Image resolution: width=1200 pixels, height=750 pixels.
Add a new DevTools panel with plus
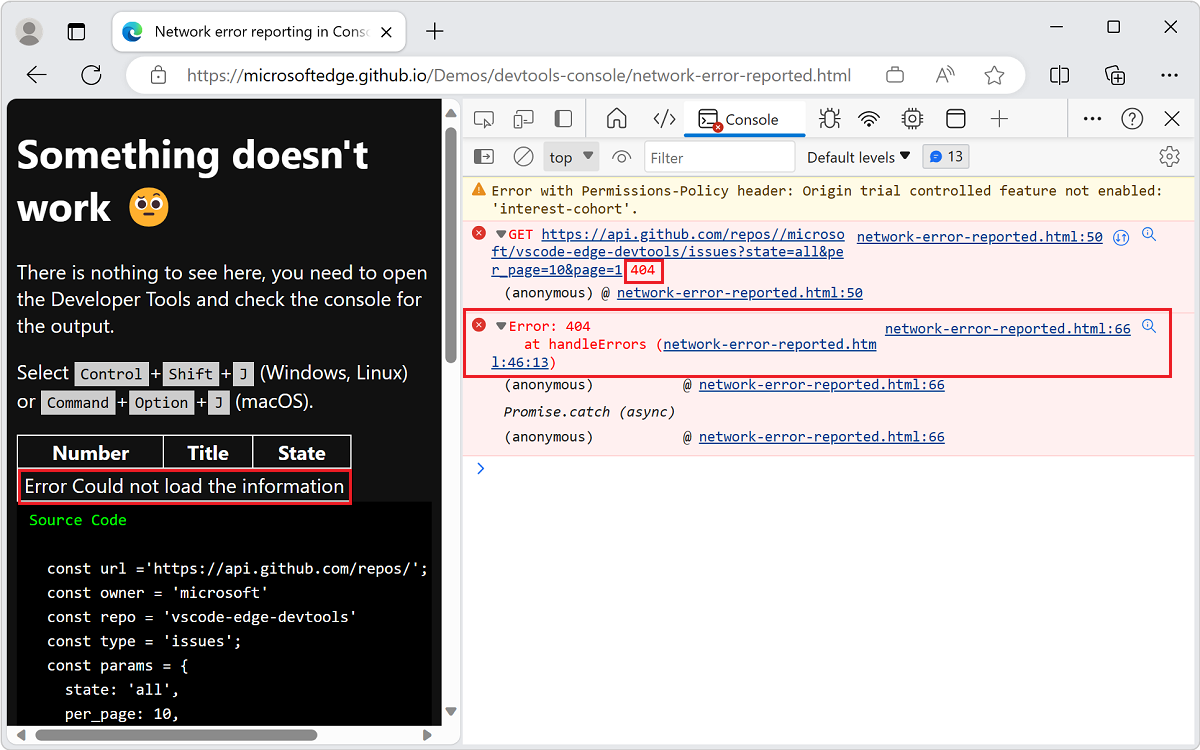(999, 118)
